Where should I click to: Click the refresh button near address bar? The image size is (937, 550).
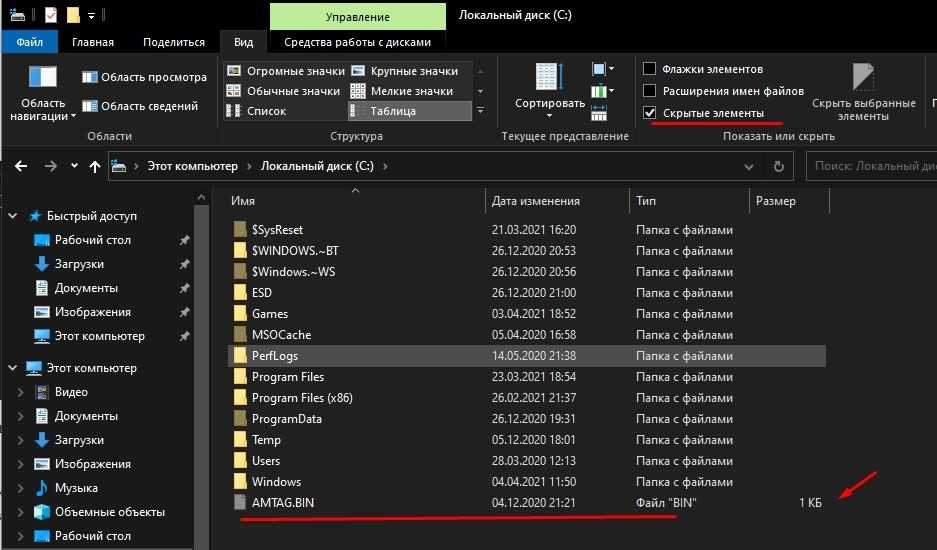click(780, 166)
